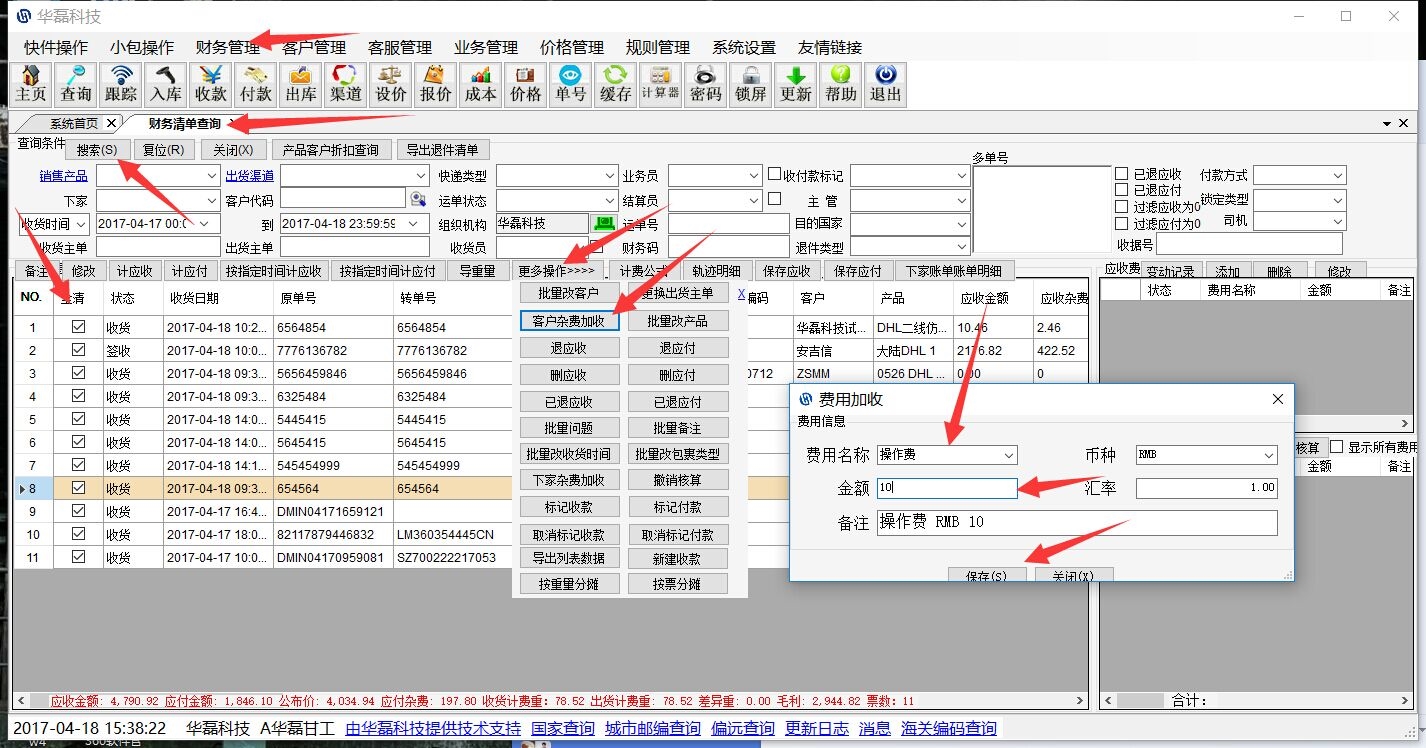Screen dimensions: 1426x748
Task: Open the 财务管理 menu
Action: 228,47
